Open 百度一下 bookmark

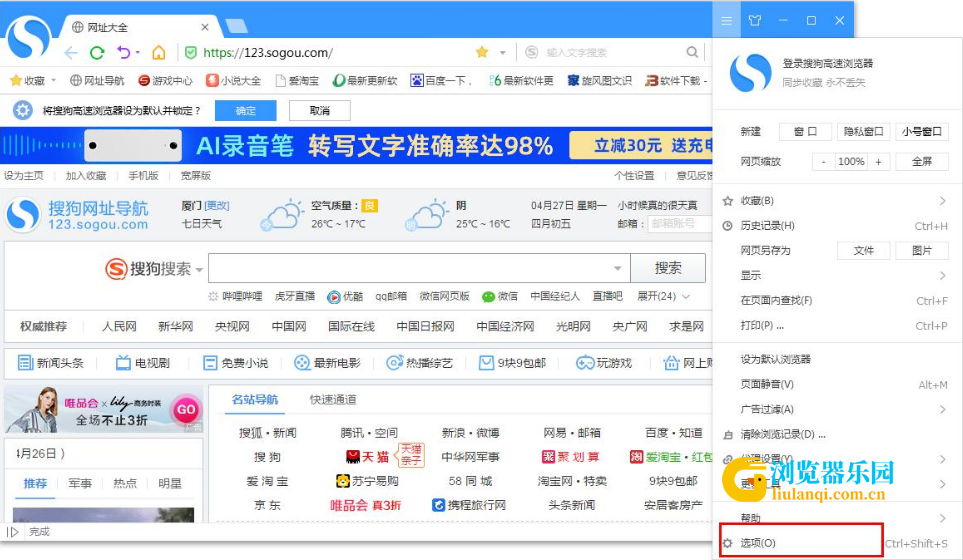pos(441,80)
